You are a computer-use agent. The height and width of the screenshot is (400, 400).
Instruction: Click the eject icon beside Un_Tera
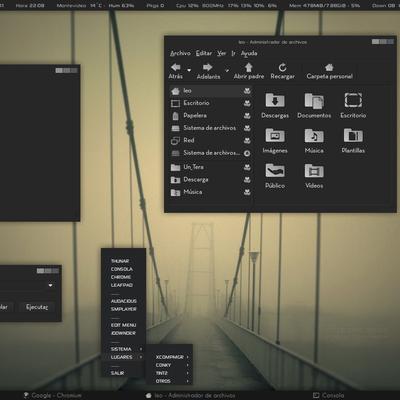247,167
